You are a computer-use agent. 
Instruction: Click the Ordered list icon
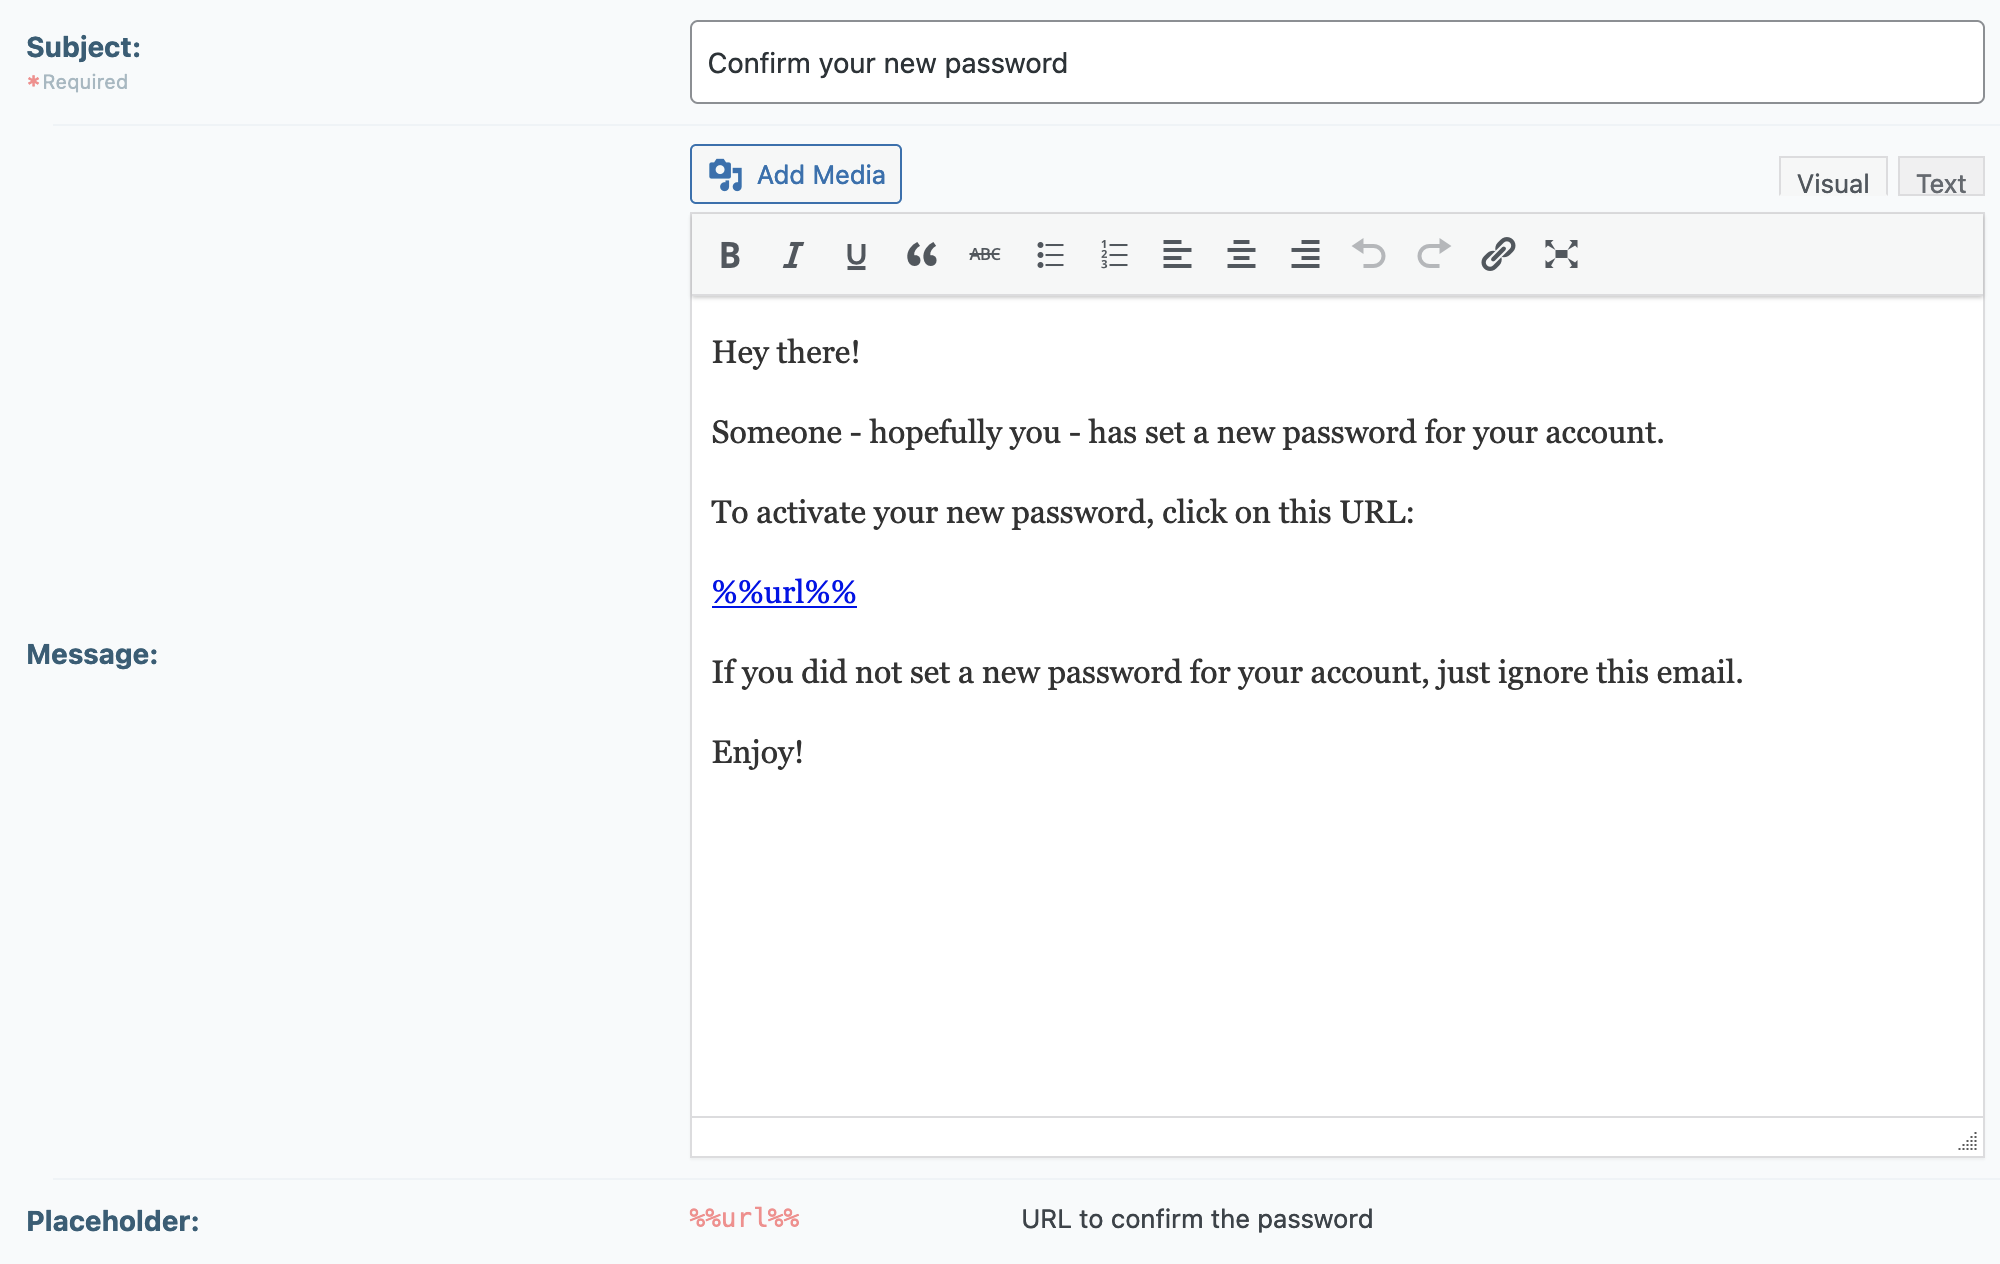[1111, 253]
